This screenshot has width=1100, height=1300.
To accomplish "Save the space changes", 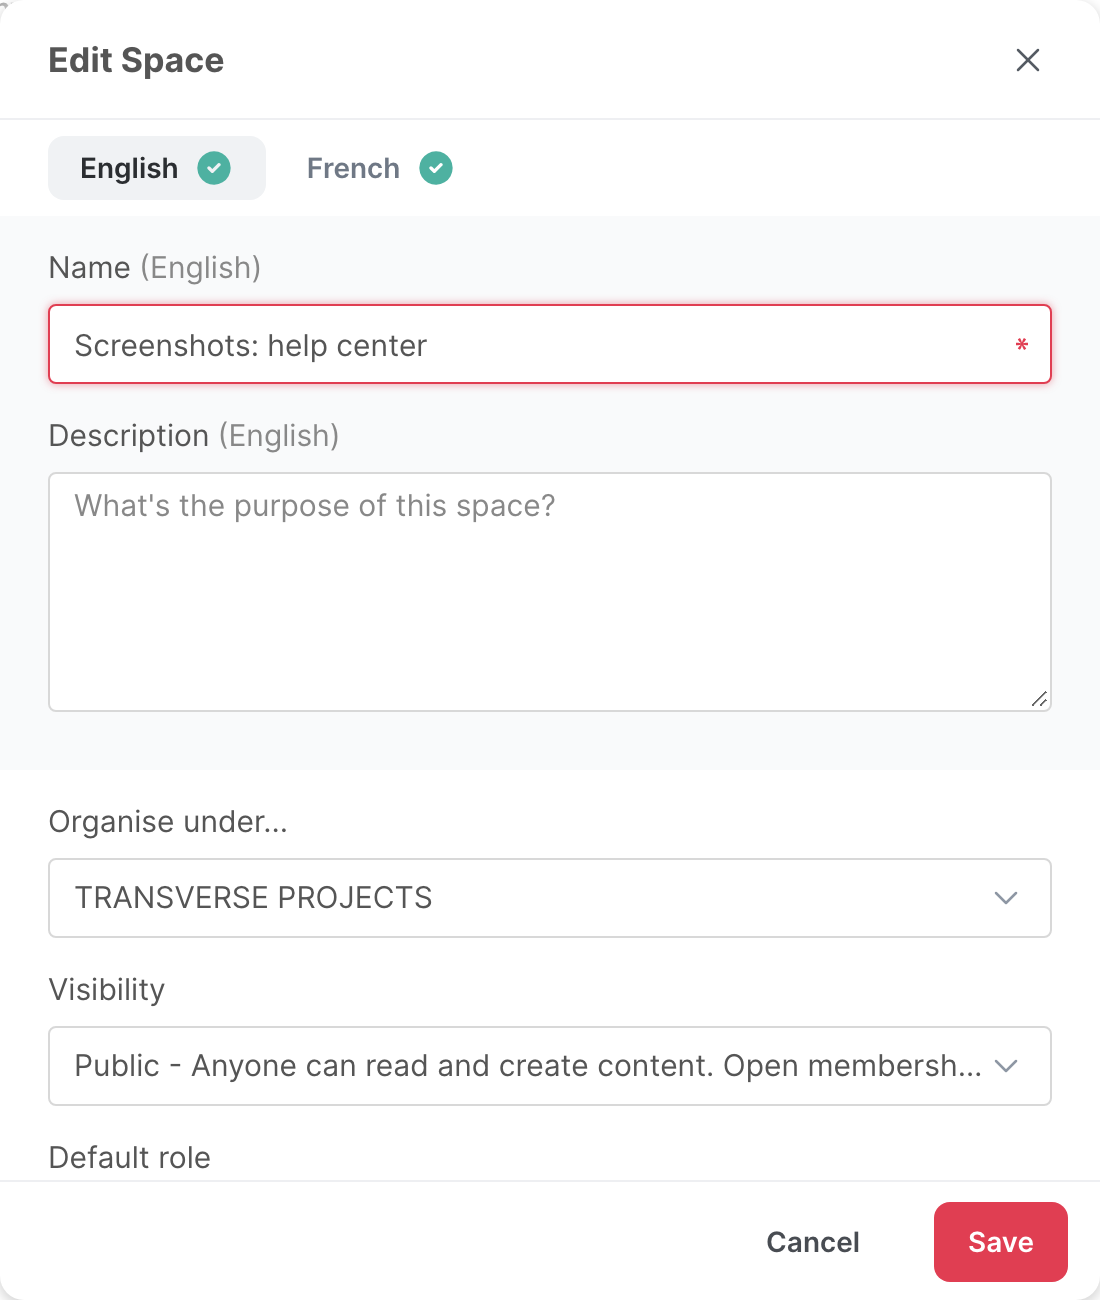I will click(1000, 1242).
